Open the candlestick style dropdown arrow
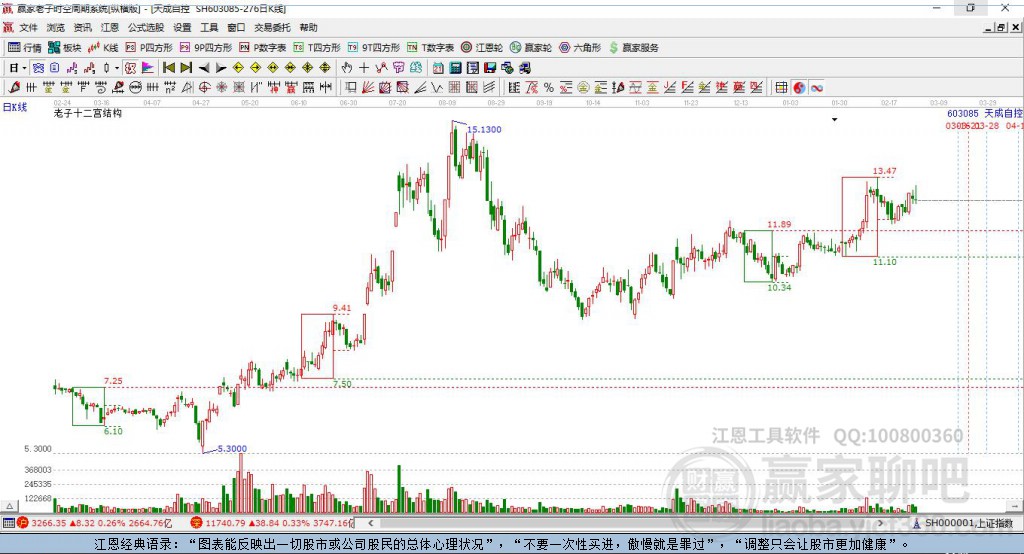This screenshot has width=1024, height=554. 117,68
